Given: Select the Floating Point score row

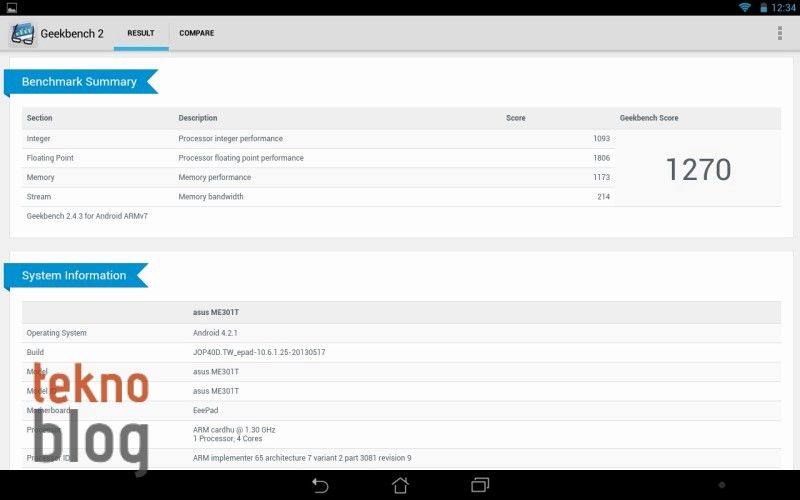Looking at the screenshot, I should (318, 158).
